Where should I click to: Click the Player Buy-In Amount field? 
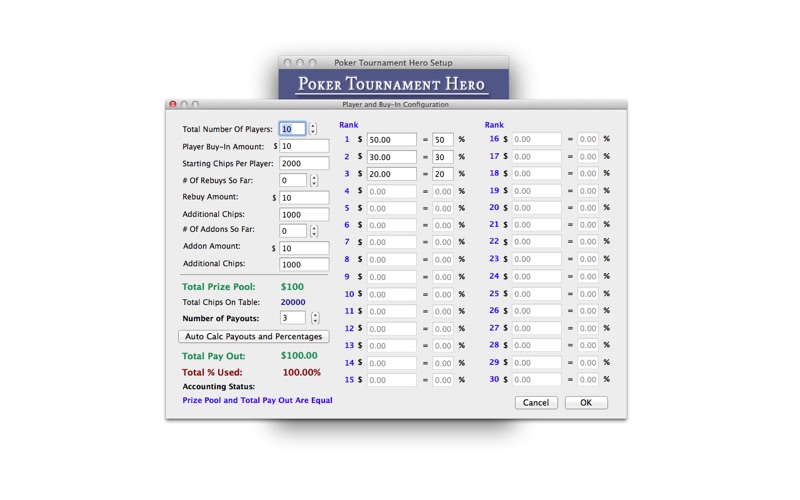point(304,146)
